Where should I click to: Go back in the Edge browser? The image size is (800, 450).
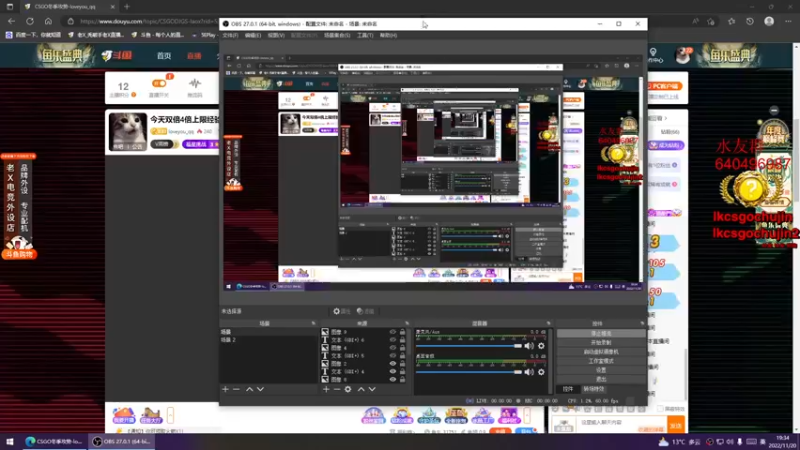tap(12, 21)
